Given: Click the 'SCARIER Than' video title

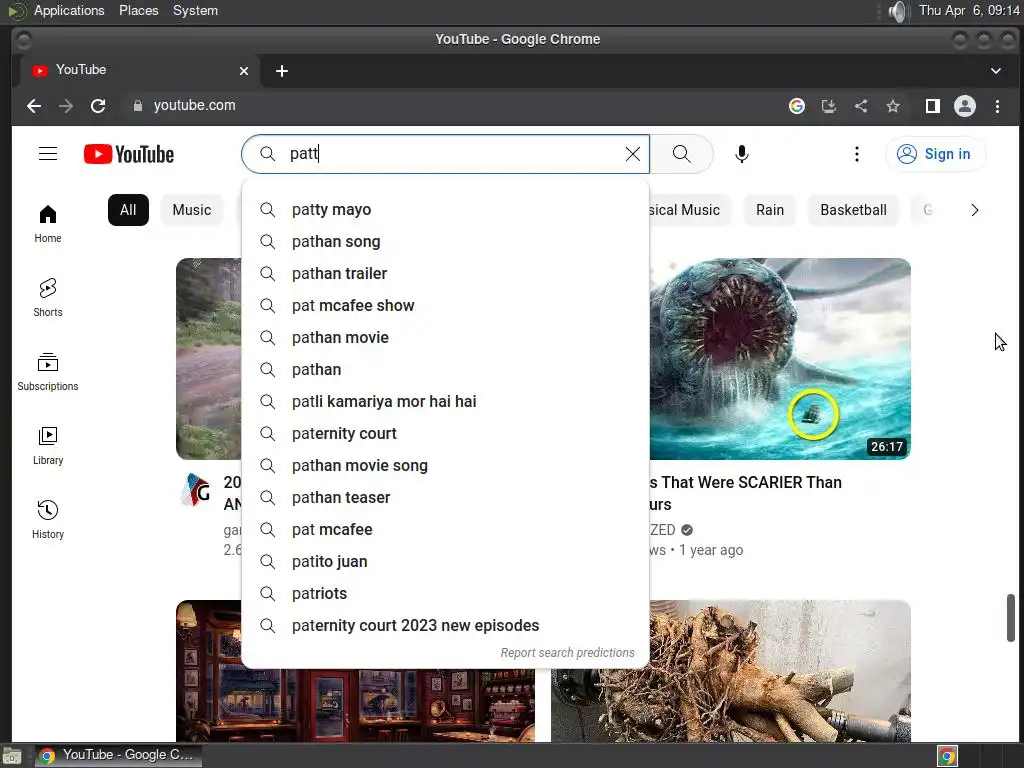Looking at the screenshot, I should [x=745, y=493].
